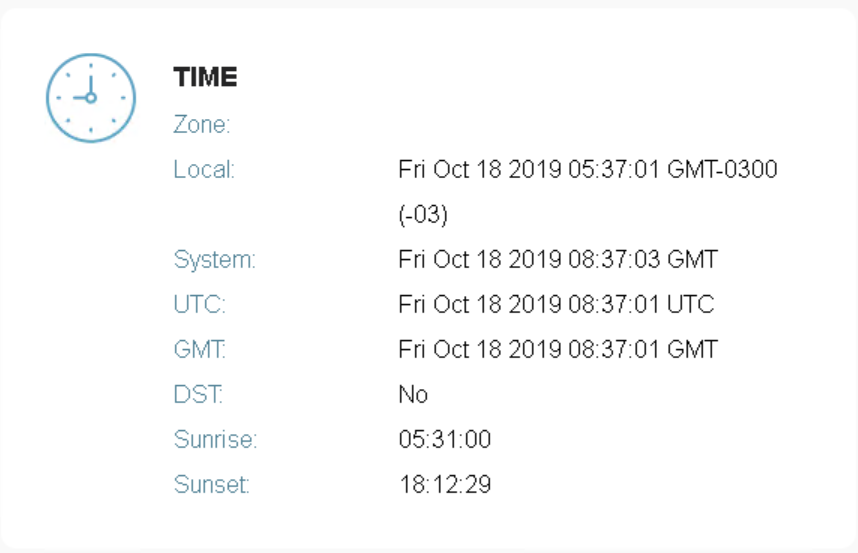Viewport: 858px width, 553px height.
Task: Select the Sunrise label
Action: click(216, 440)
